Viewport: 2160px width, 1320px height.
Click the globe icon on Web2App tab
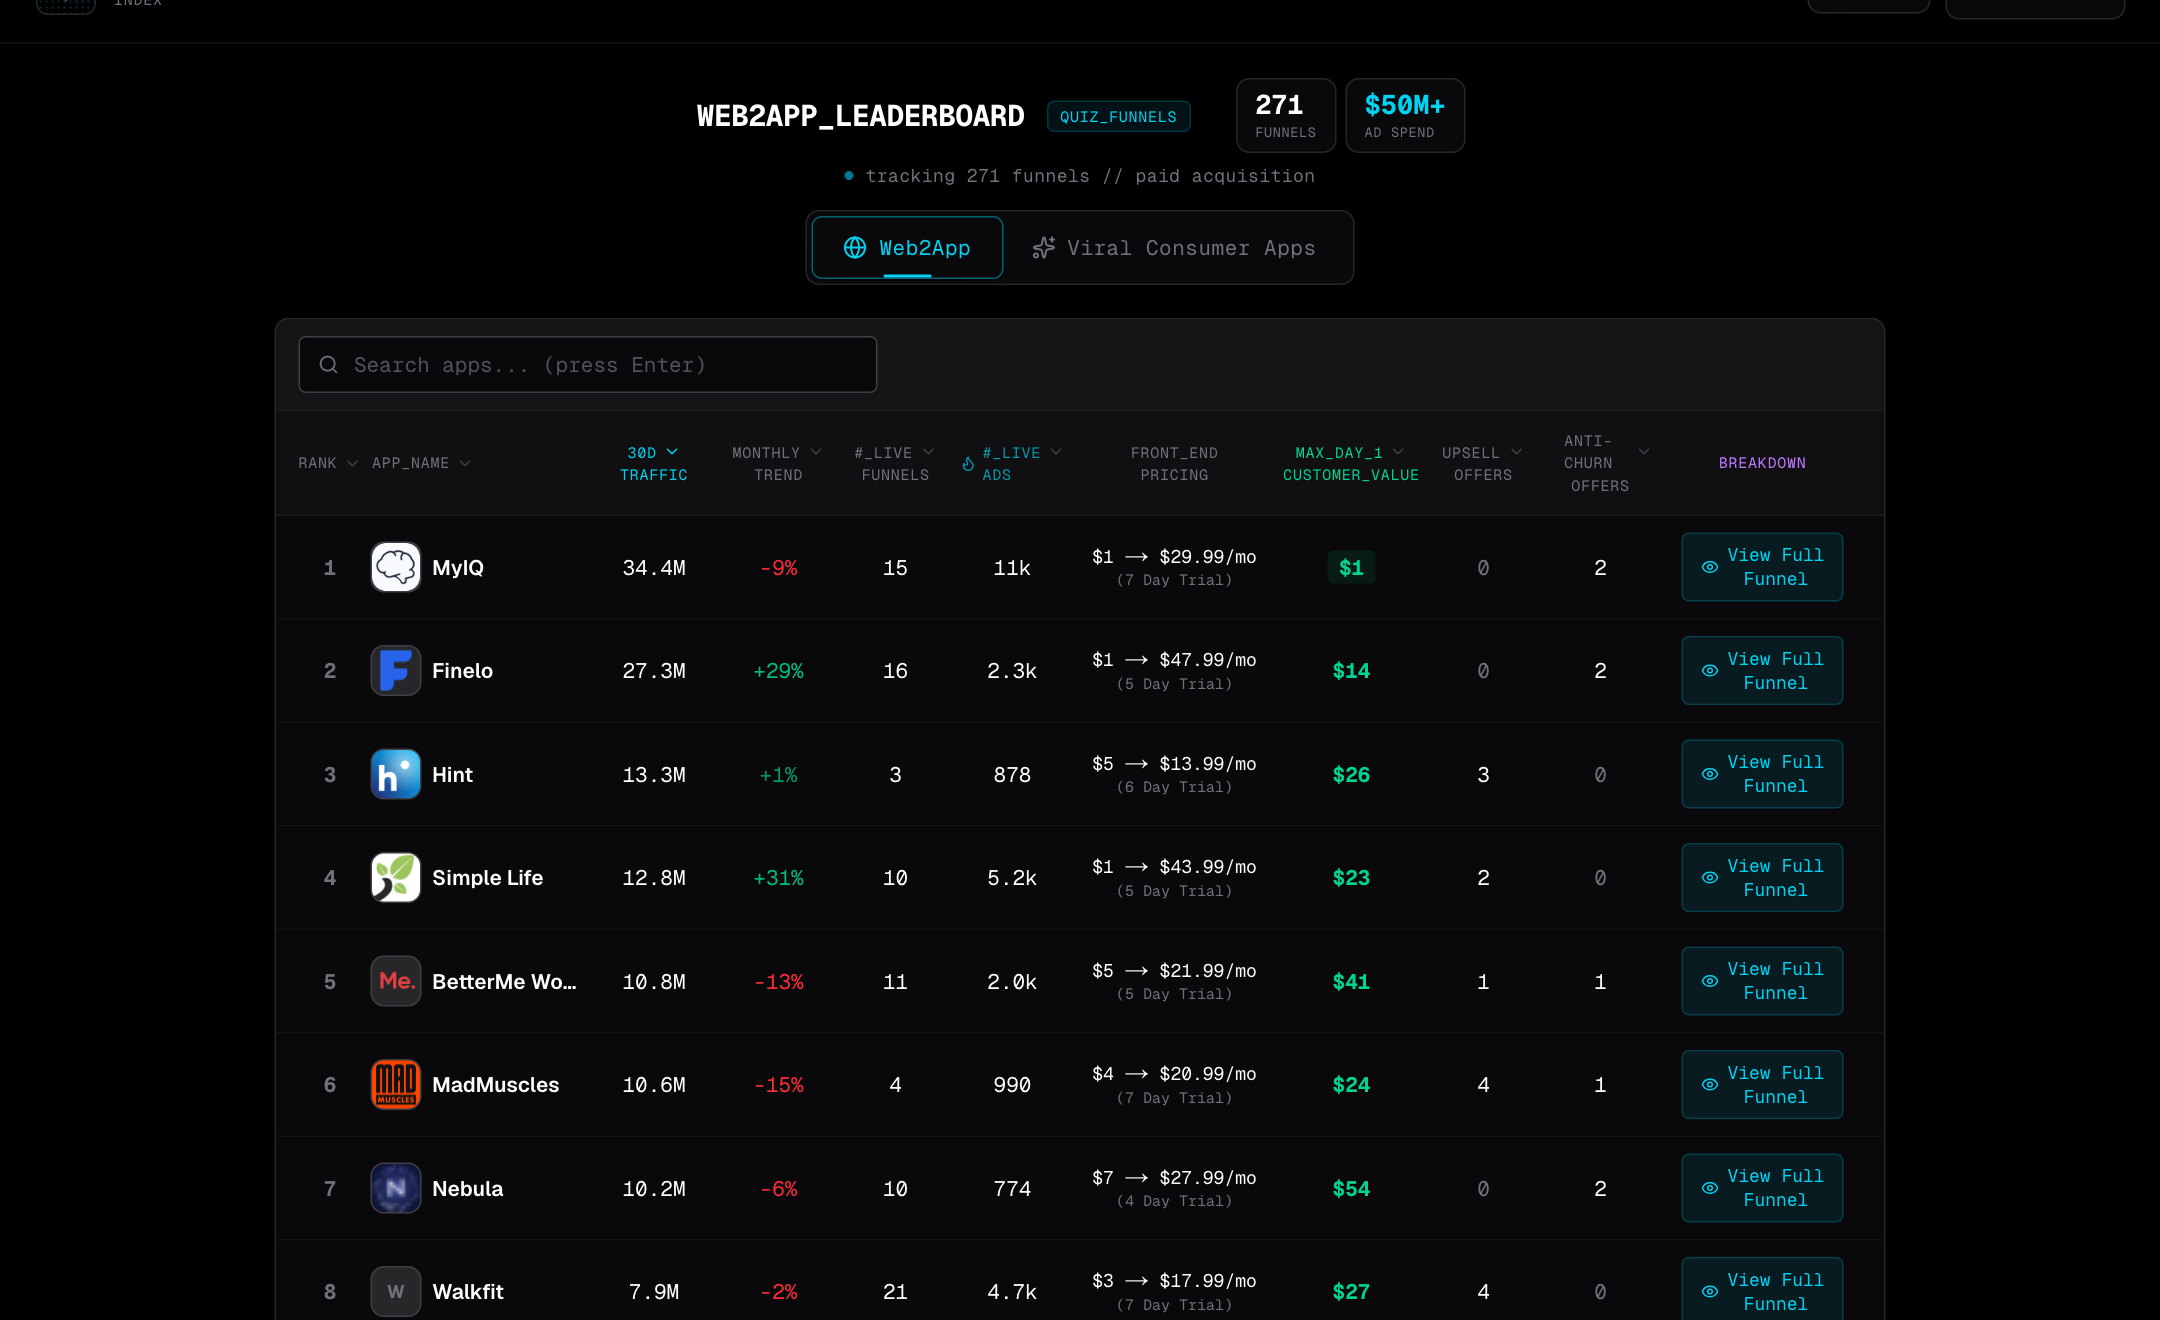[855, 248]
